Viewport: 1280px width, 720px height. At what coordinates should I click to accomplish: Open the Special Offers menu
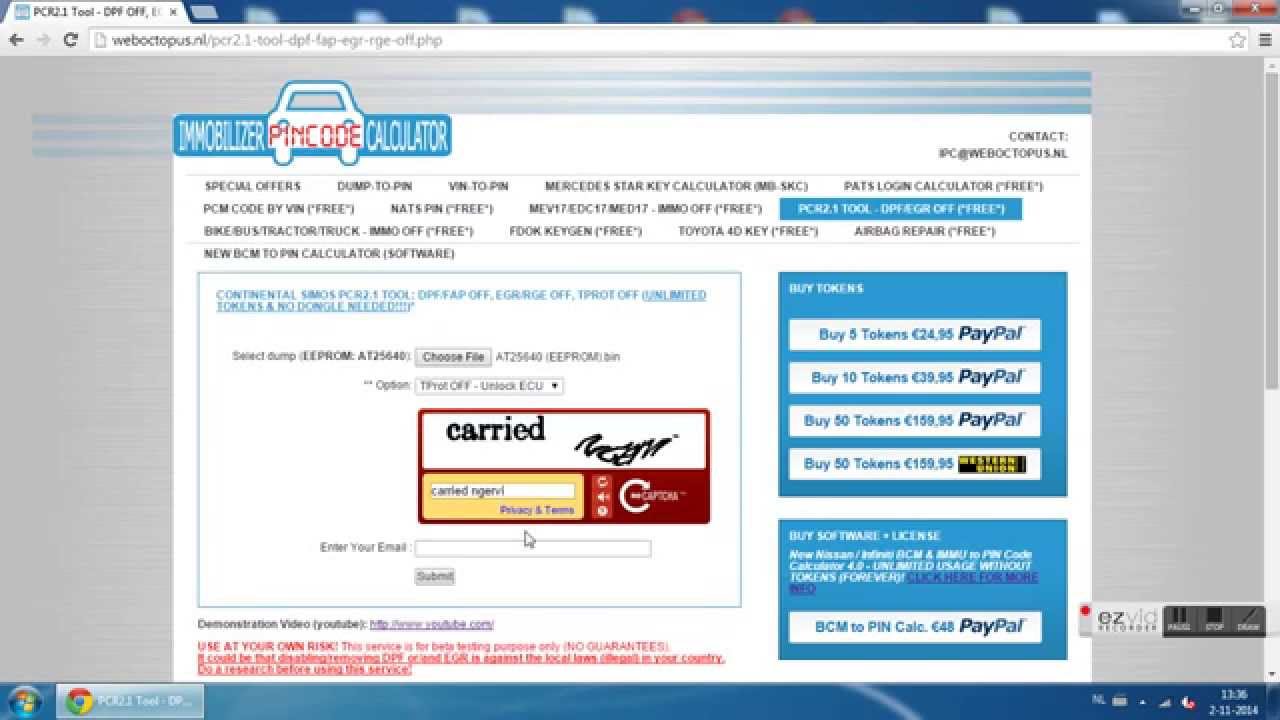click(x=252, y=186)
